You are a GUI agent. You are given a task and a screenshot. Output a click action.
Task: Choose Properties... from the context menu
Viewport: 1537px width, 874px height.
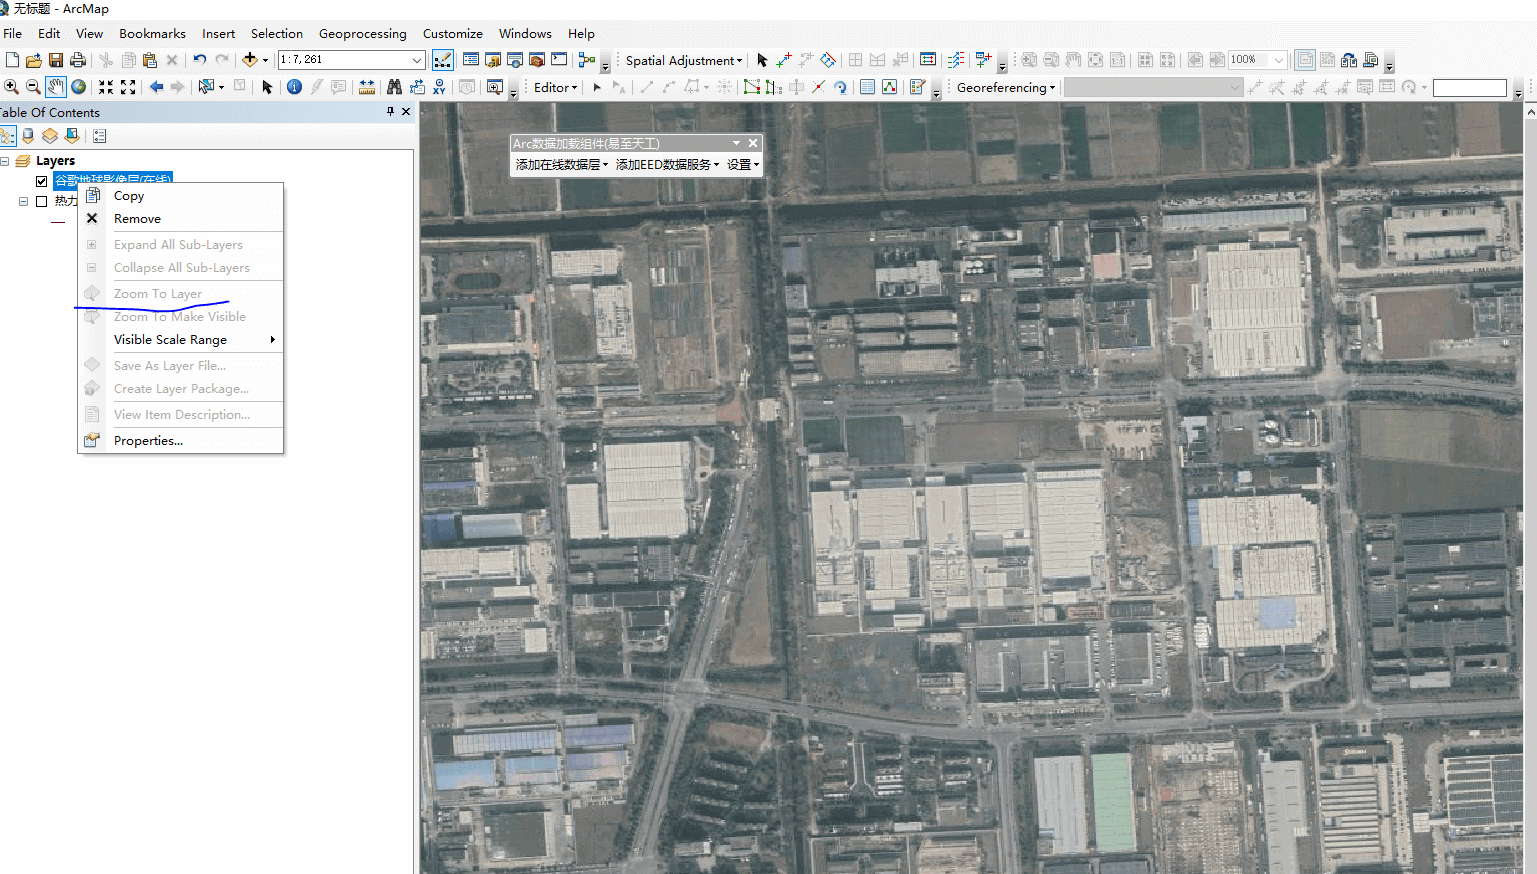pyautogui.click(x=148, y=441)
